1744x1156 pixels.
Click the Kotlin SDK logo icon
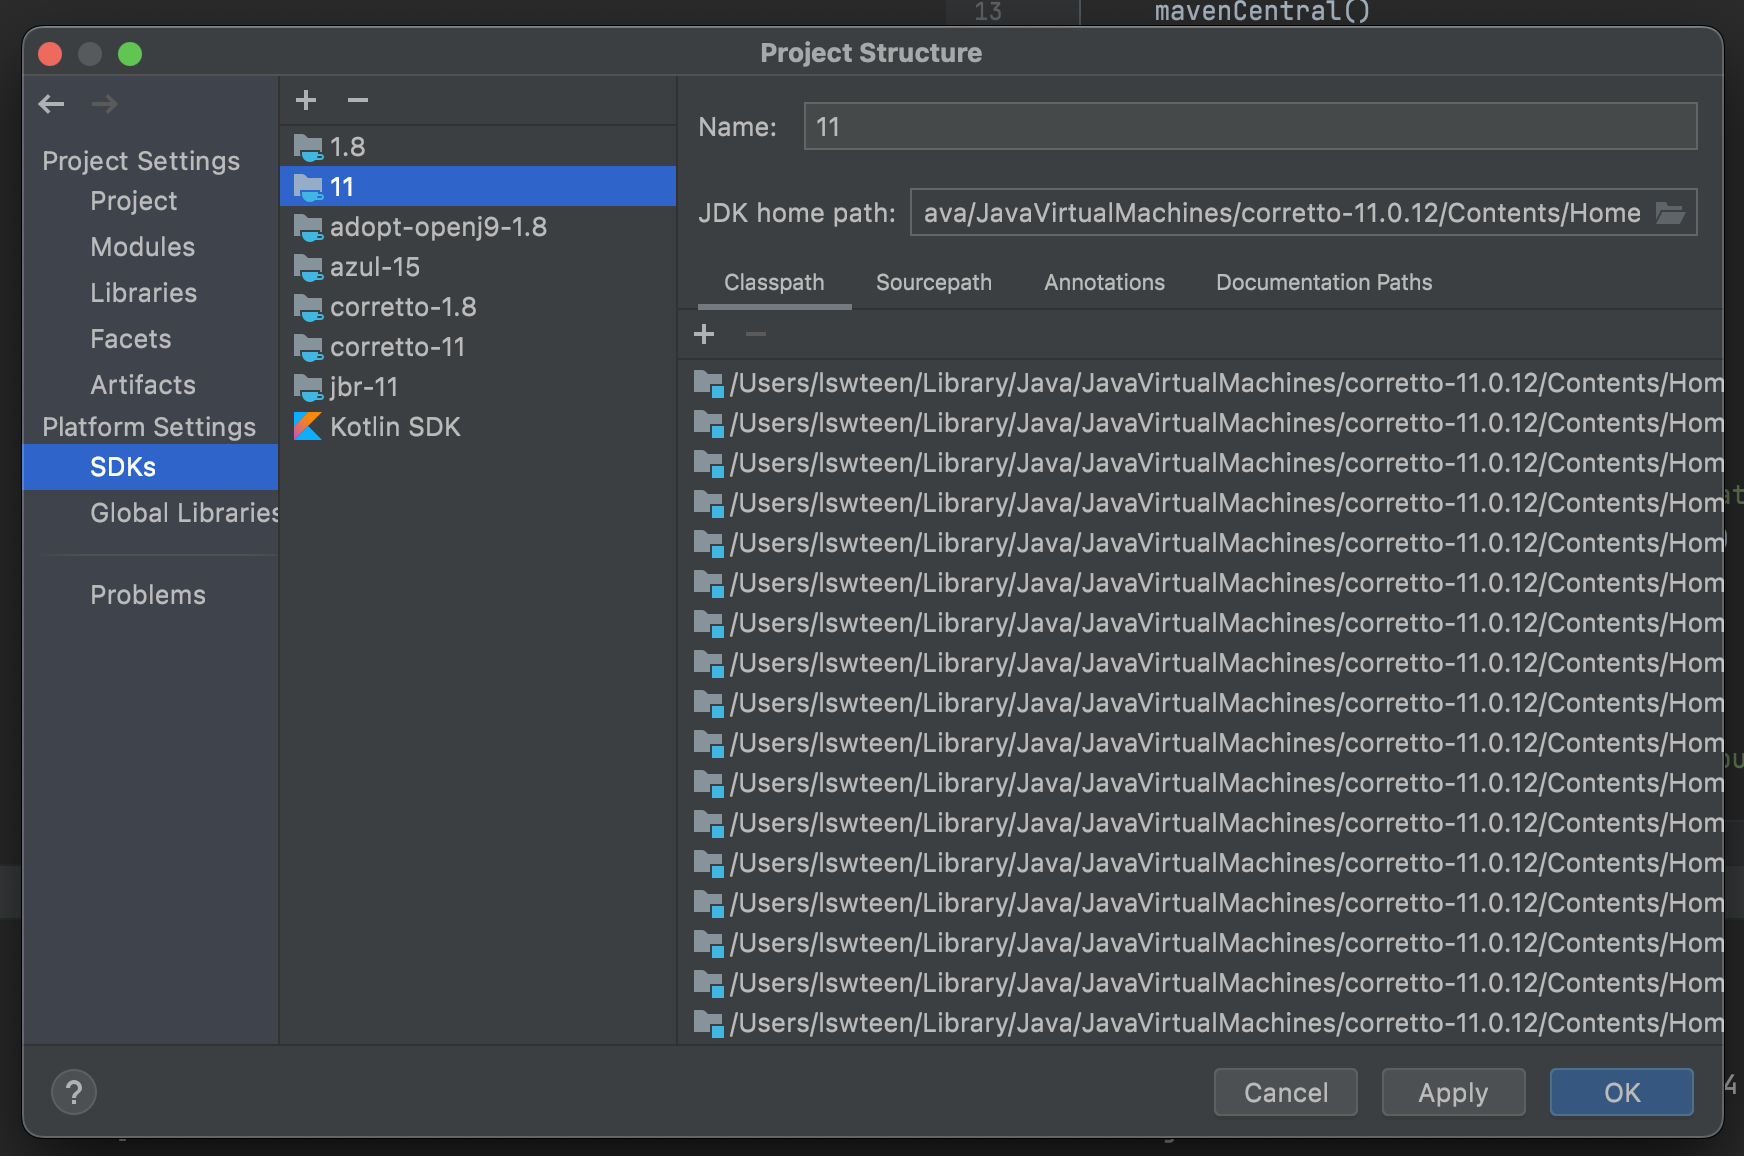(308, 427)
